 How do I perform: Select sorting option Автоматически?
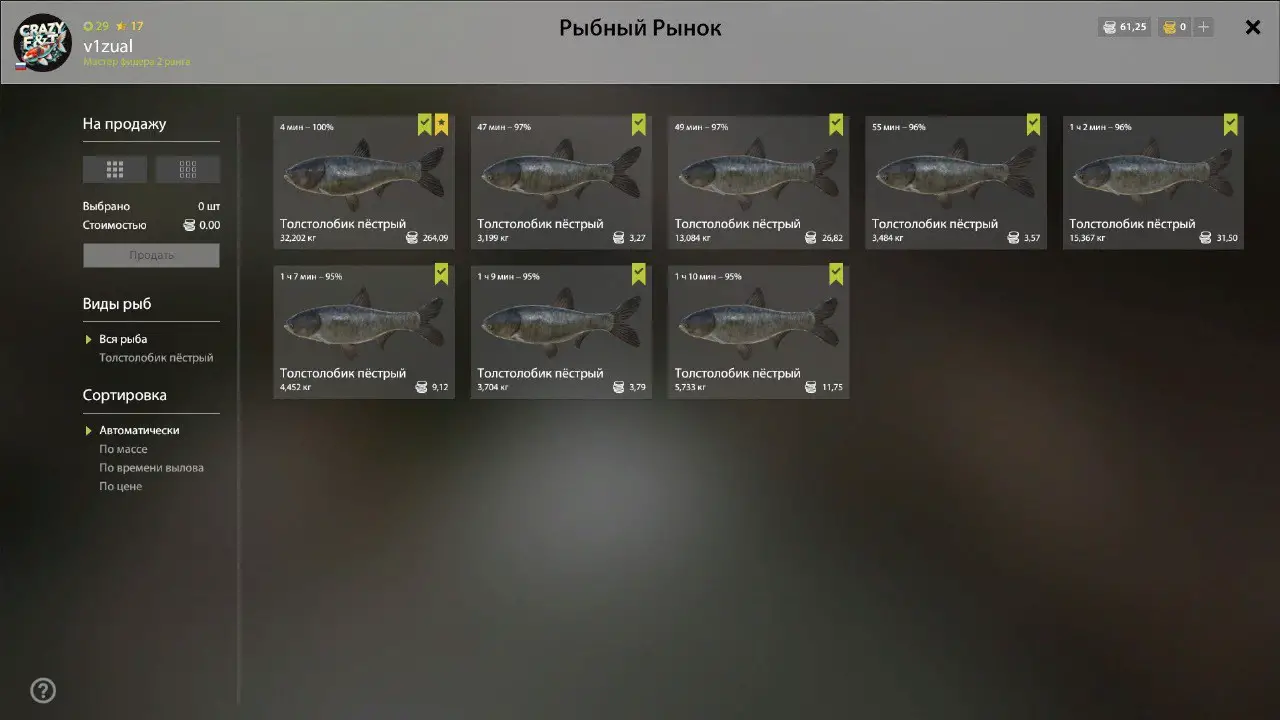[139, 430]
